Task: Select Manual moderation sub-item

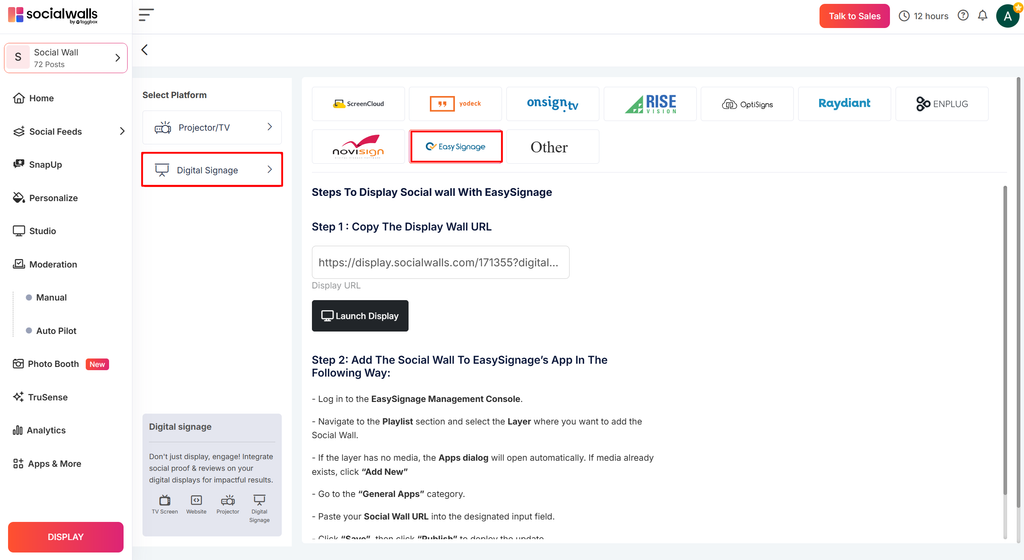Action: click(x=51, y=298)
